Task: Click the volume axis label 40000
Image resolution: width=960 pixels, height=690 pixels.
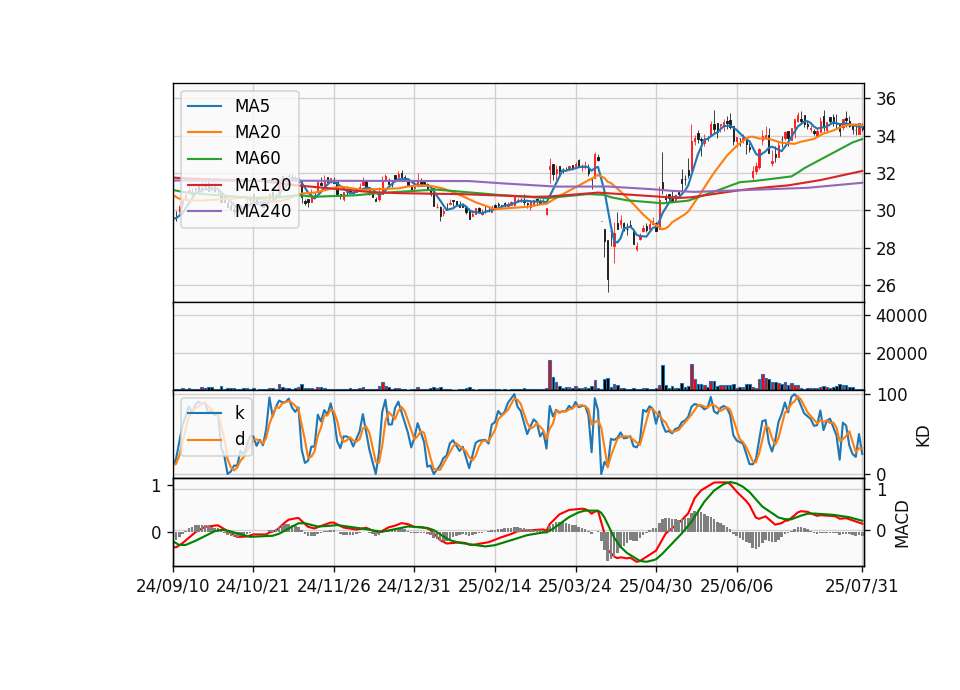Action: click(x=902, y=317)
